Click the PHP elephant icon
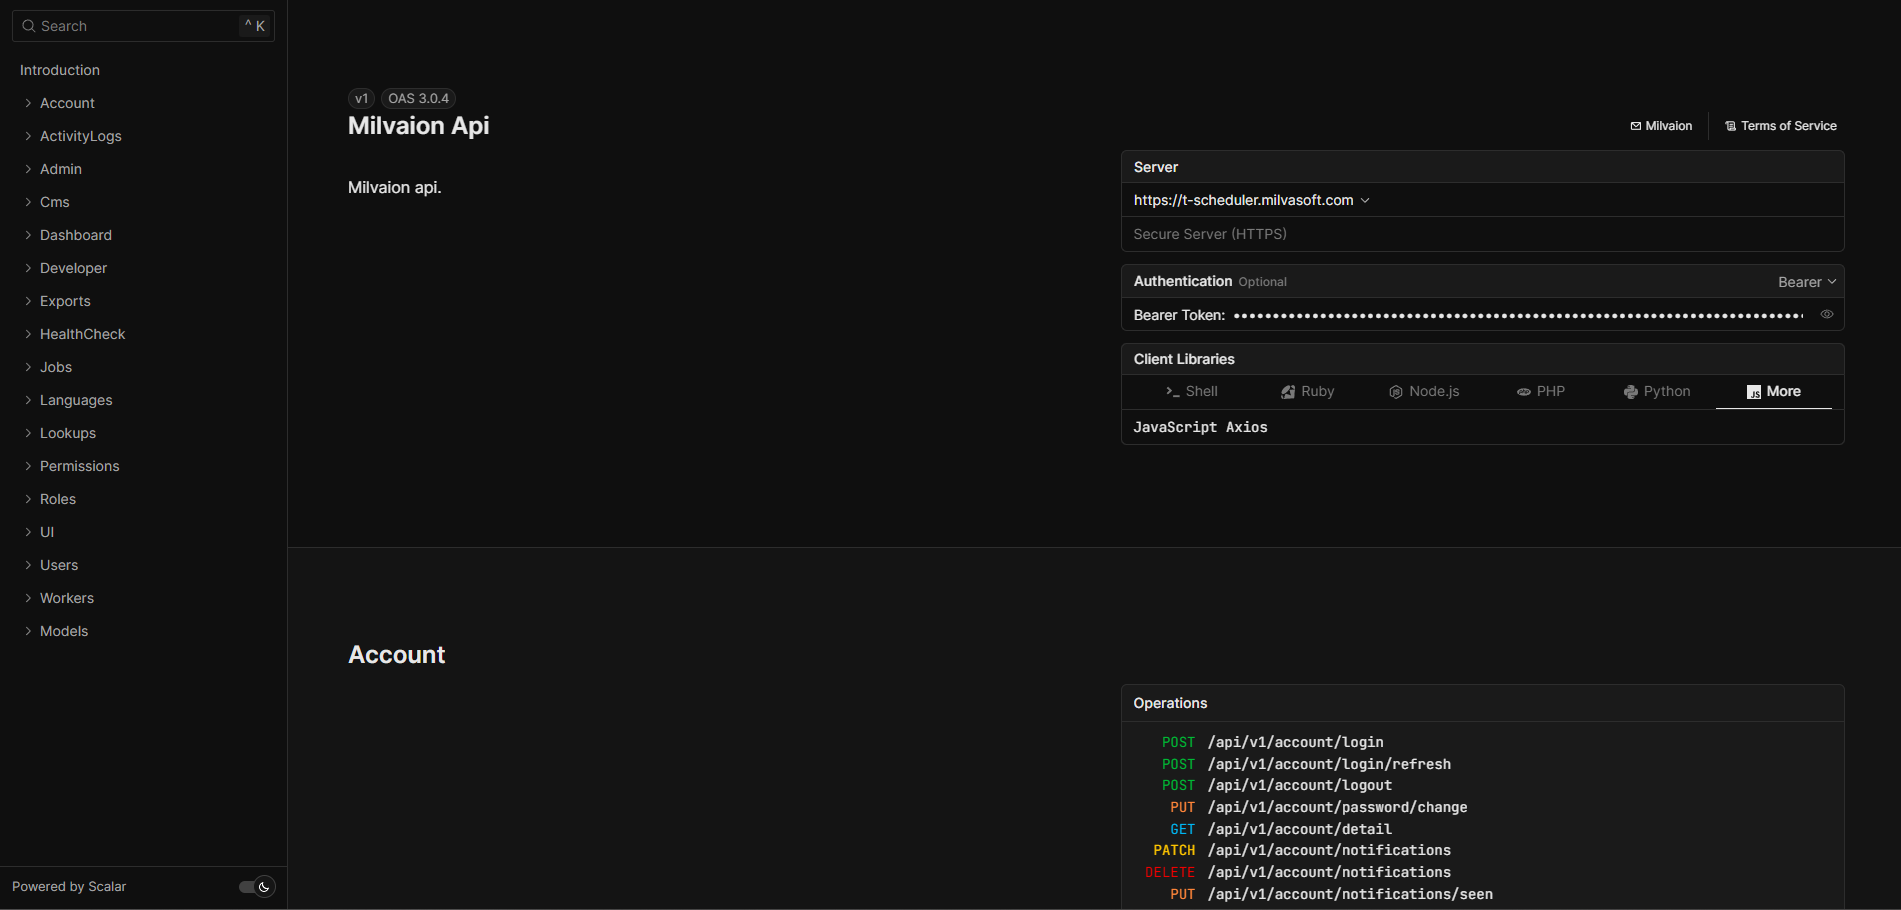This screenshot has width=1901, height=910. coord(1523,391)
